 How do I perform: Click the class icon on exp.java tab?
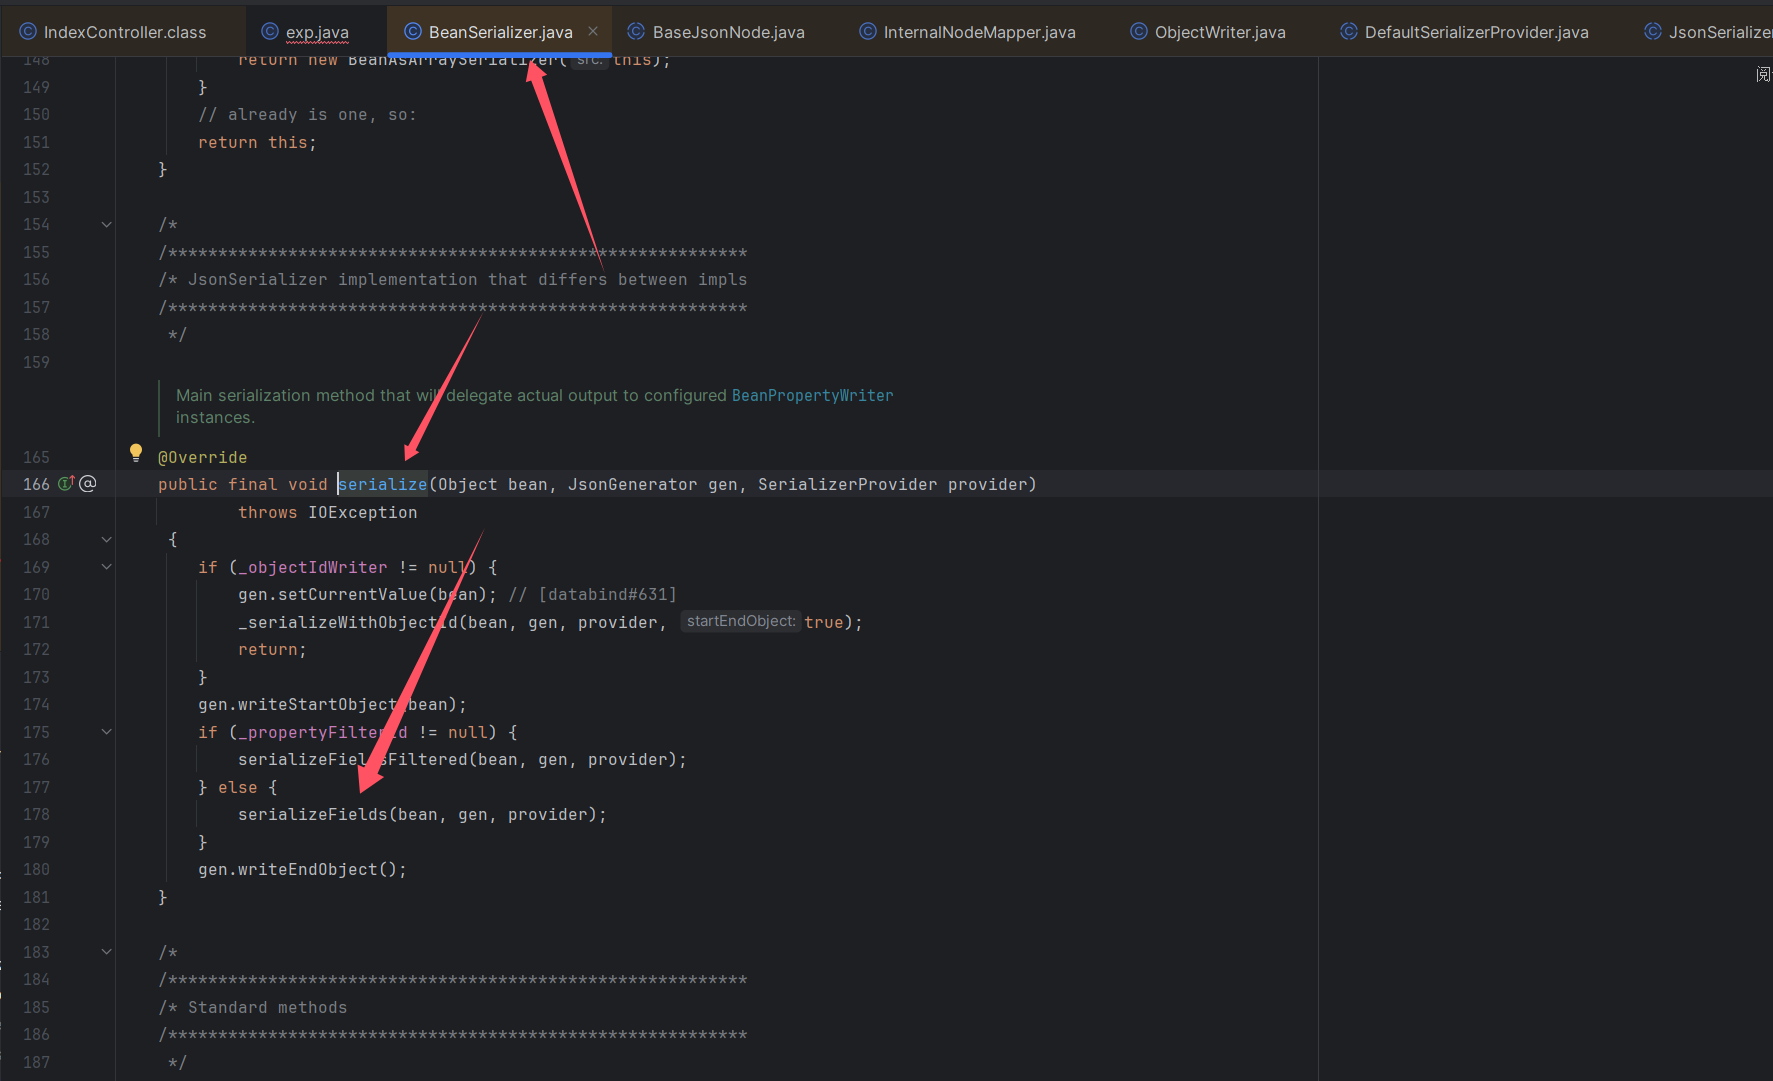(269, 31)
